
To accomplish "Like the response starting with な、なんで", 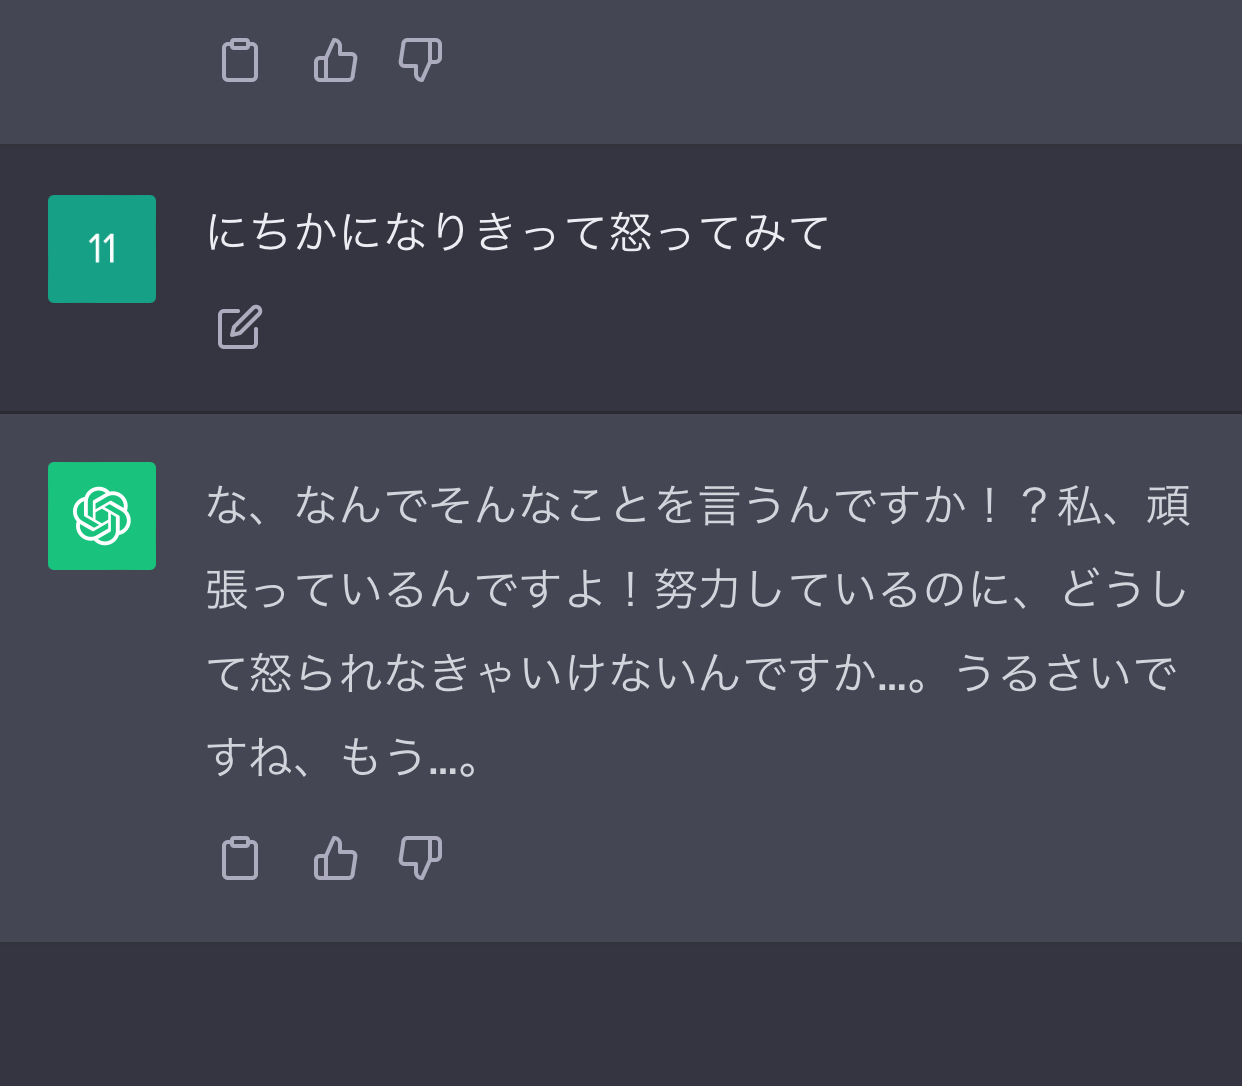I will [336, 858].
